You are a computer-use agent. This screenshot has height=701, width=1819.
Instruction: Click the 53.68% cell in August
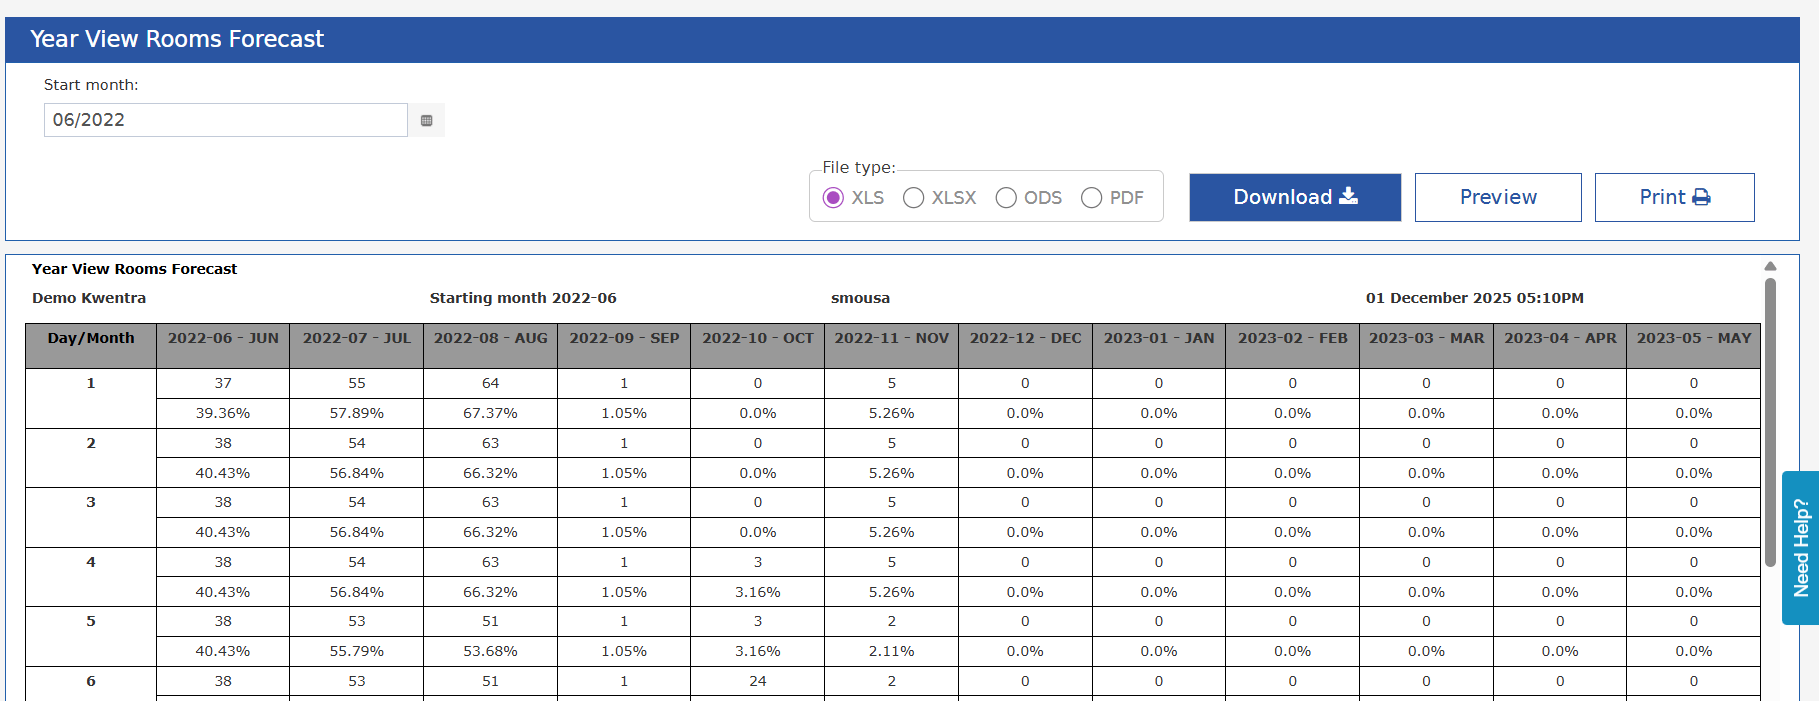490,651
